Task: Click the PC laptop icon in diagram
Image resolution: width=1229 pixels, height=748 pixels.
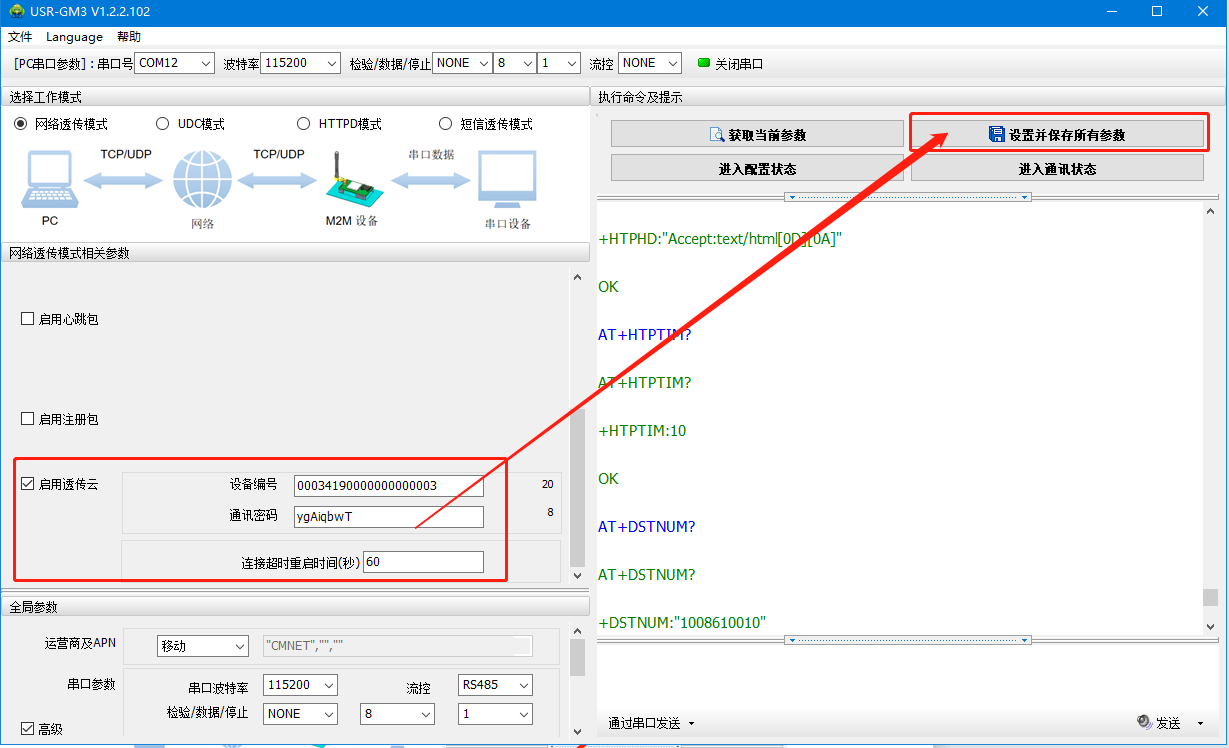Action: [50, 181]
